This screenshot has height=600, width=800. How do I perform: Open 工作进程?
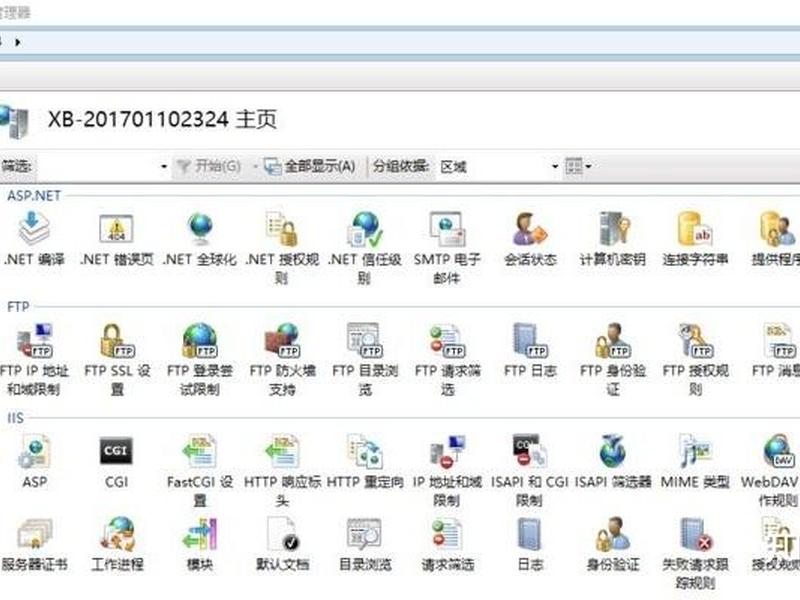[117, 544]
